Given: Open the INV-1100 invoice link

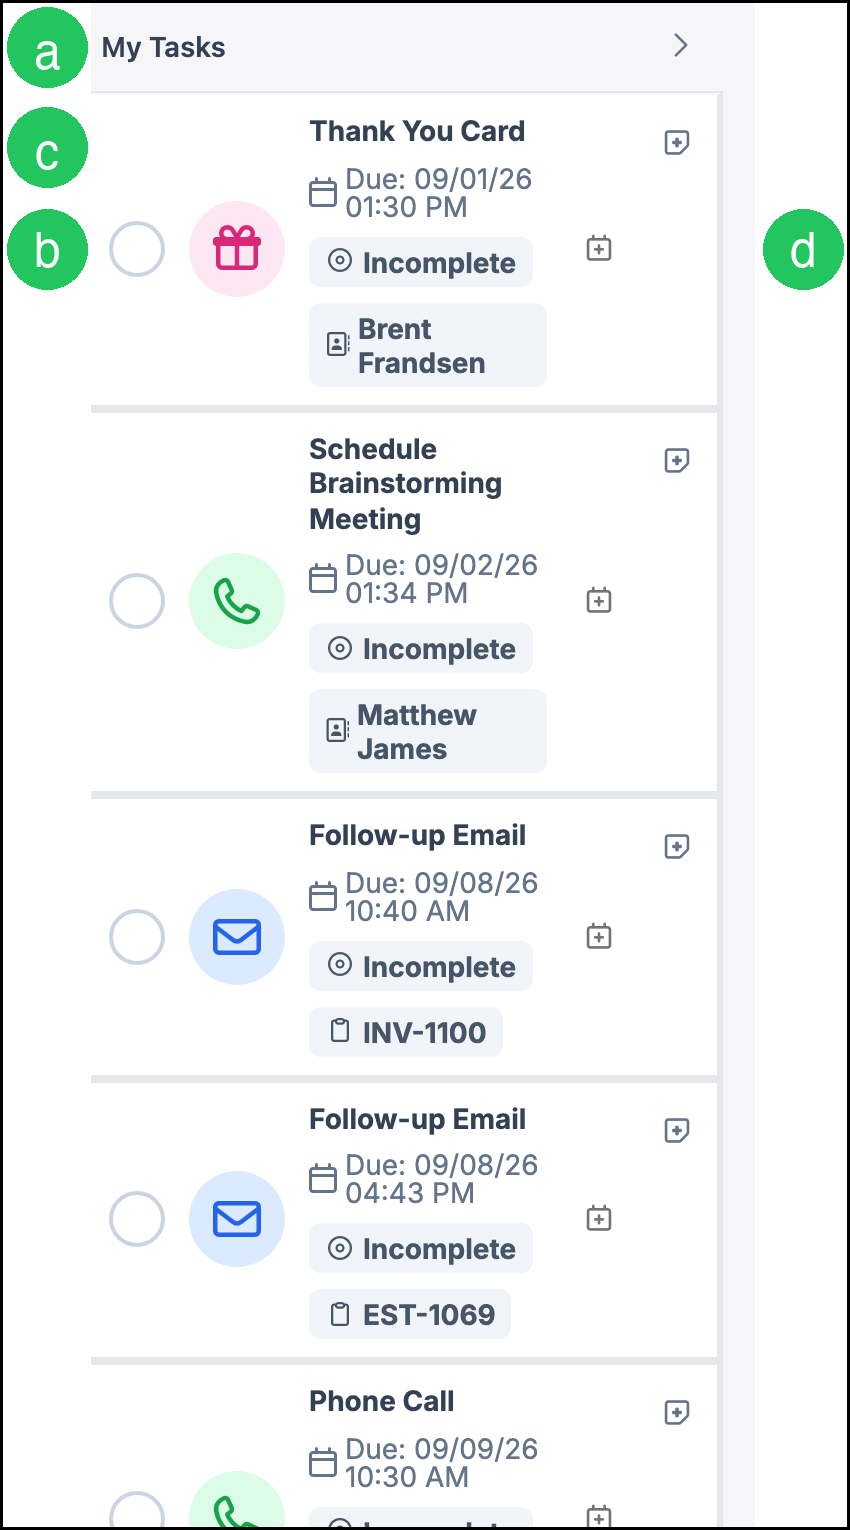Looking at the screenshot, I should point(406,1032).
